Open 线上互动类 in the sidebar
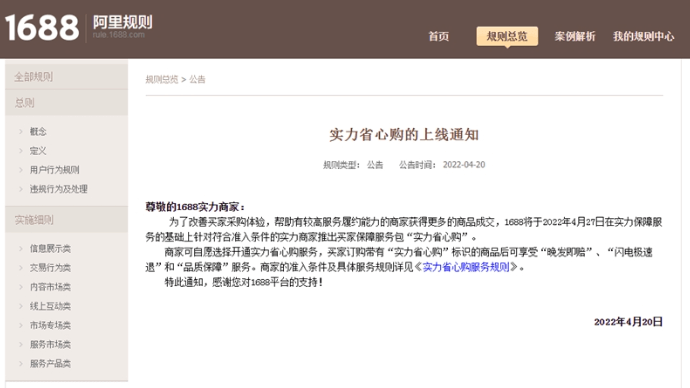Image resolution: width=690 pixels, height=388 pixels. tap(50, 306)
